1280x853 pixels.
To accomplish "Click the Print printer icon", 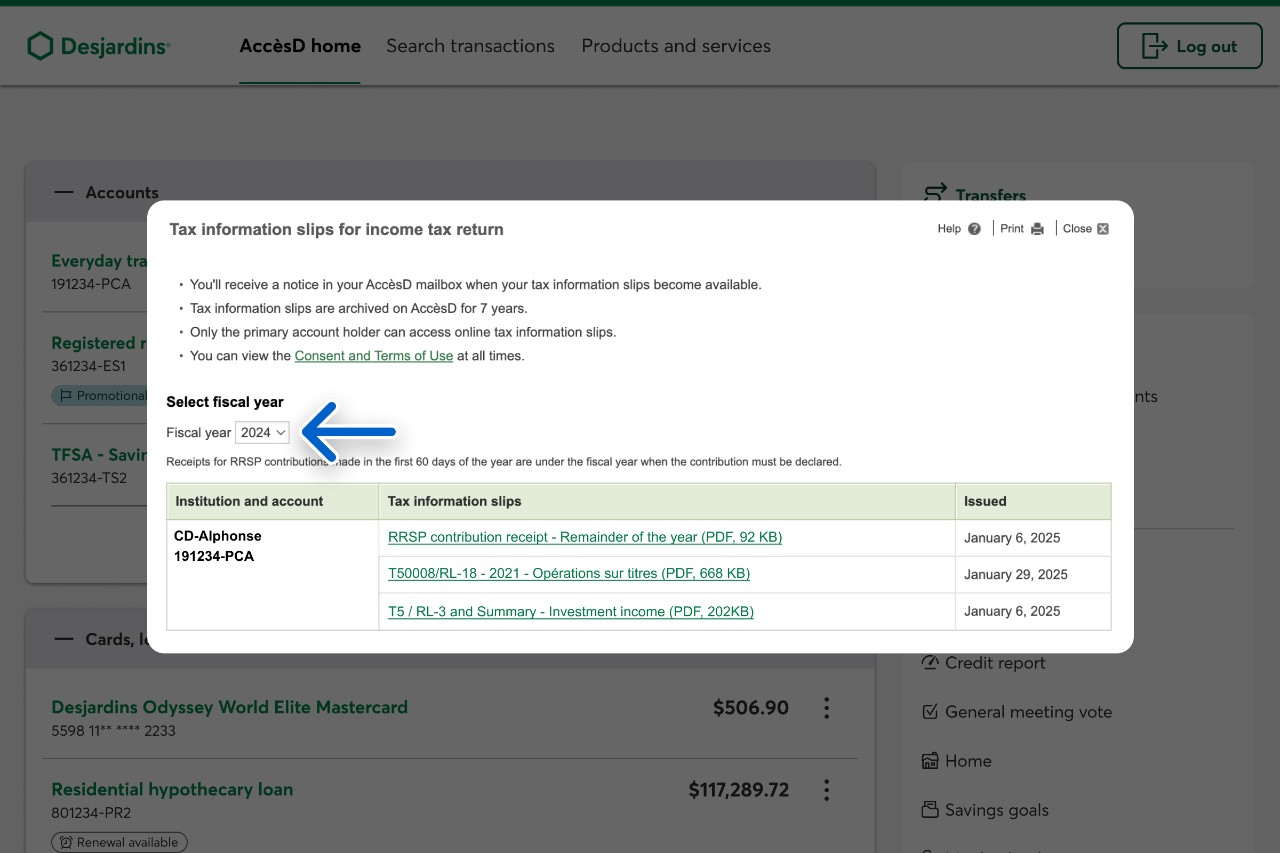I will coord(1037,229).
